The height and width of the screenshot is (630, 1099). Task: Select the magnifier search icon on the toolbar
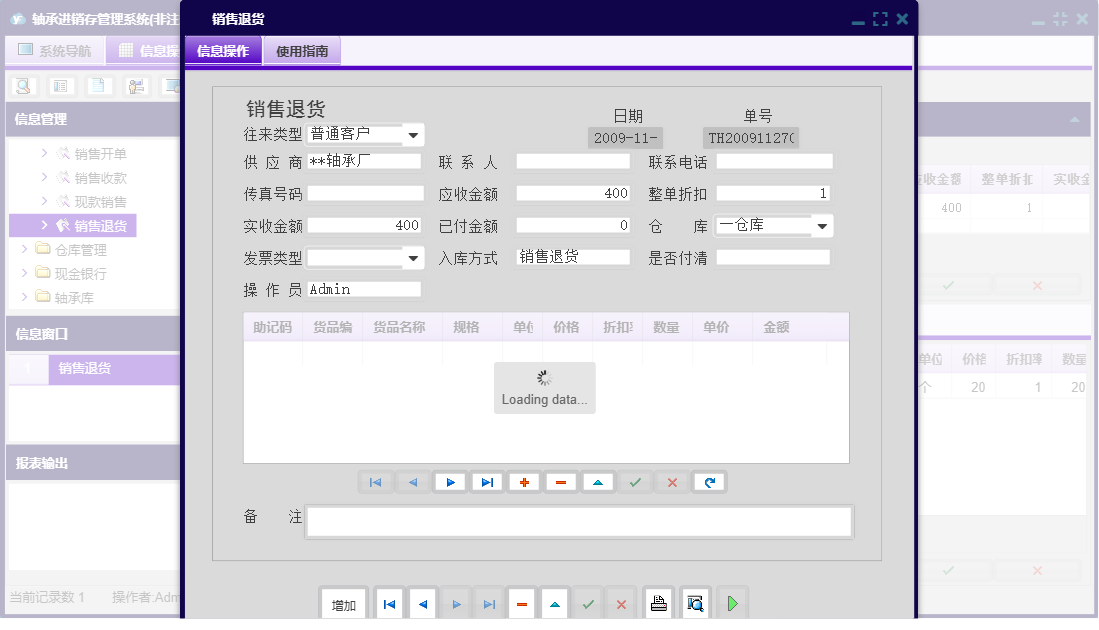pyautogui.click(x=22, y=86)
